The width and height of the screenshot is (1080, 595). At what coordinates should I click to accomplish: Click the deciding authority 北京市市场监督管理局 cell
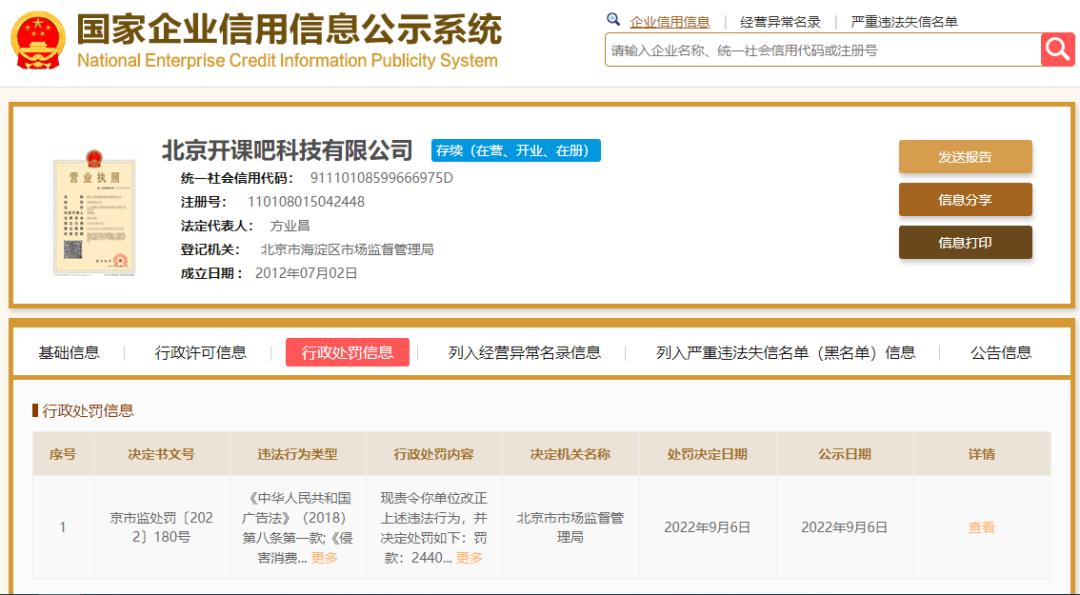570,528
